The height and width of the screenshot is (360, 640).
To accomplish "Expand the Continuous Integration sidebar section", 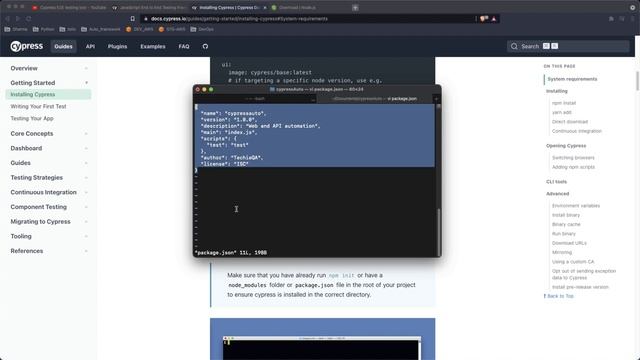I will click(49, 192).
